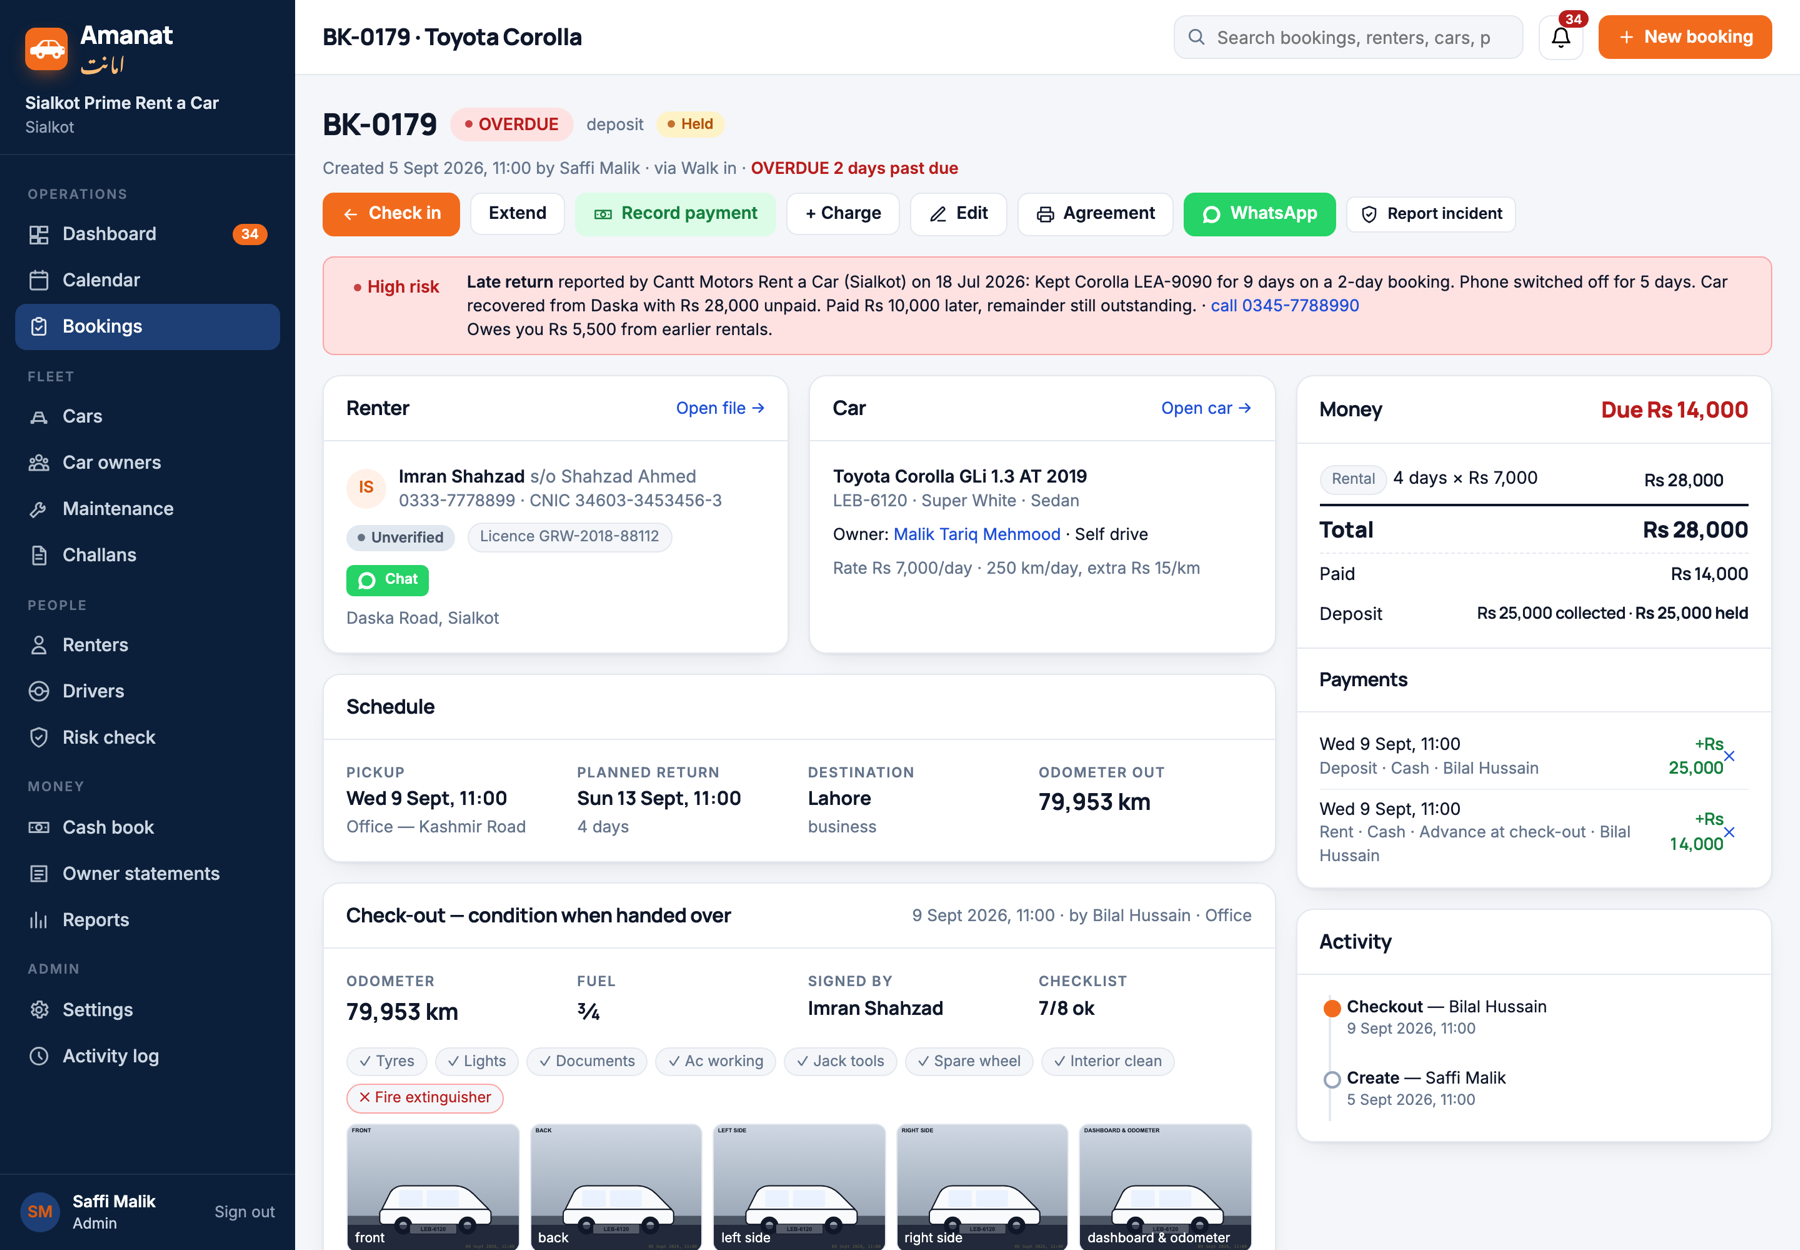Click the Check in button
This screenshot has height=1250, width=1800.
(x=391, y=214)
